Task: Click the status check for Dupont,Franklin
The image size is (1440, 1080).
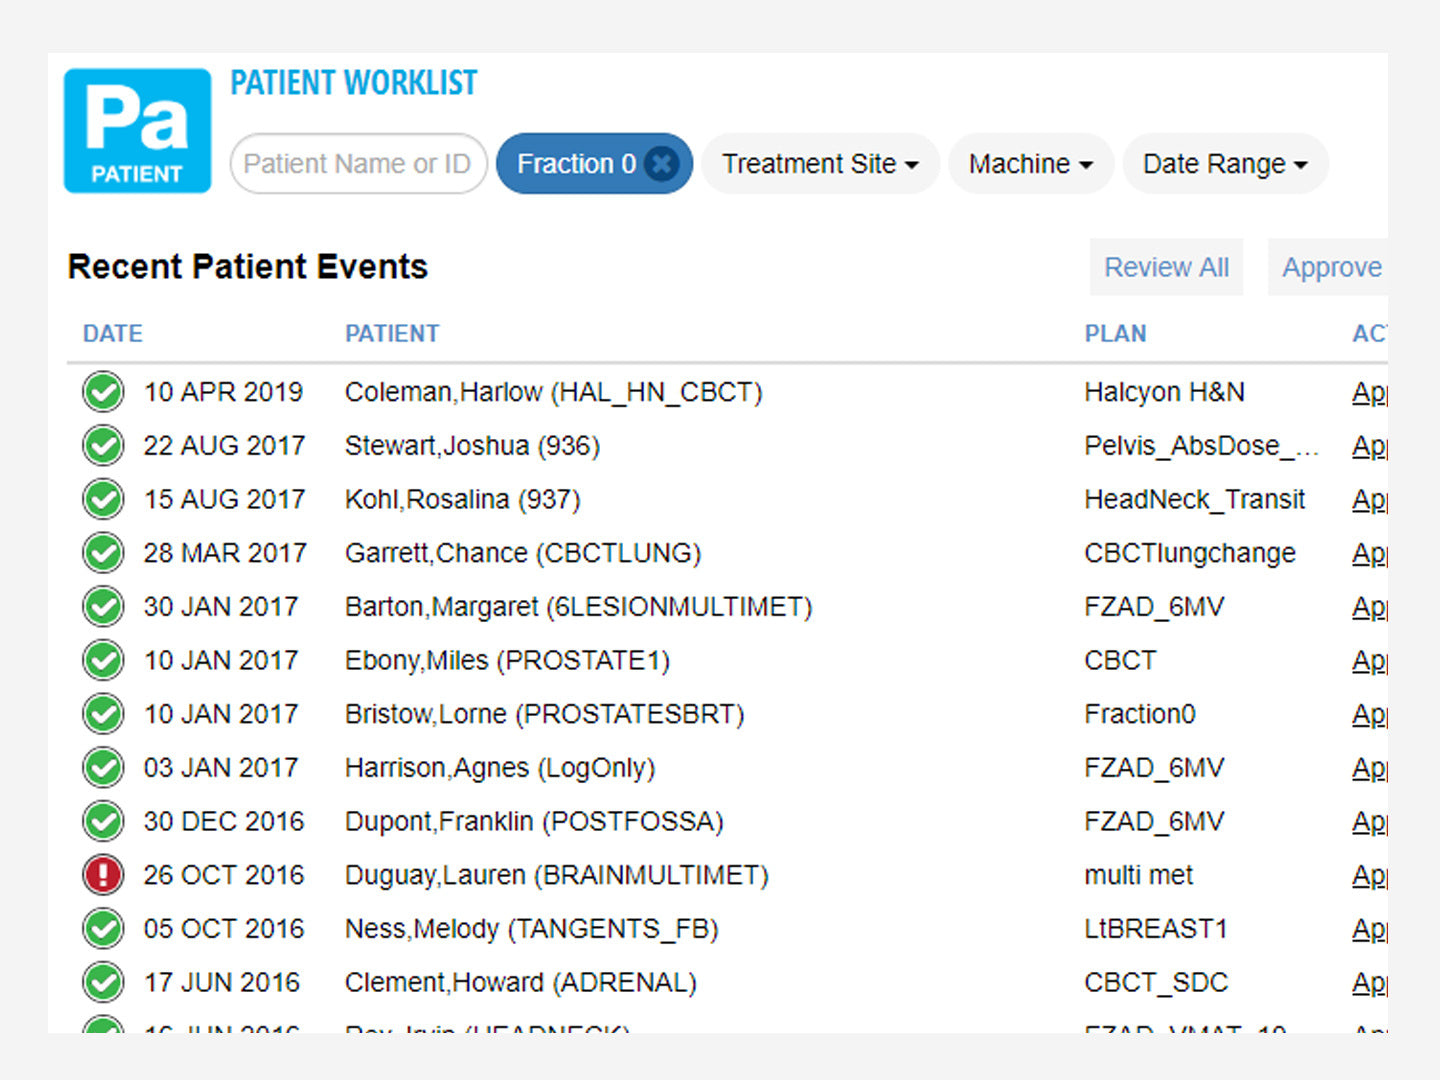Action: pos(103,821)
